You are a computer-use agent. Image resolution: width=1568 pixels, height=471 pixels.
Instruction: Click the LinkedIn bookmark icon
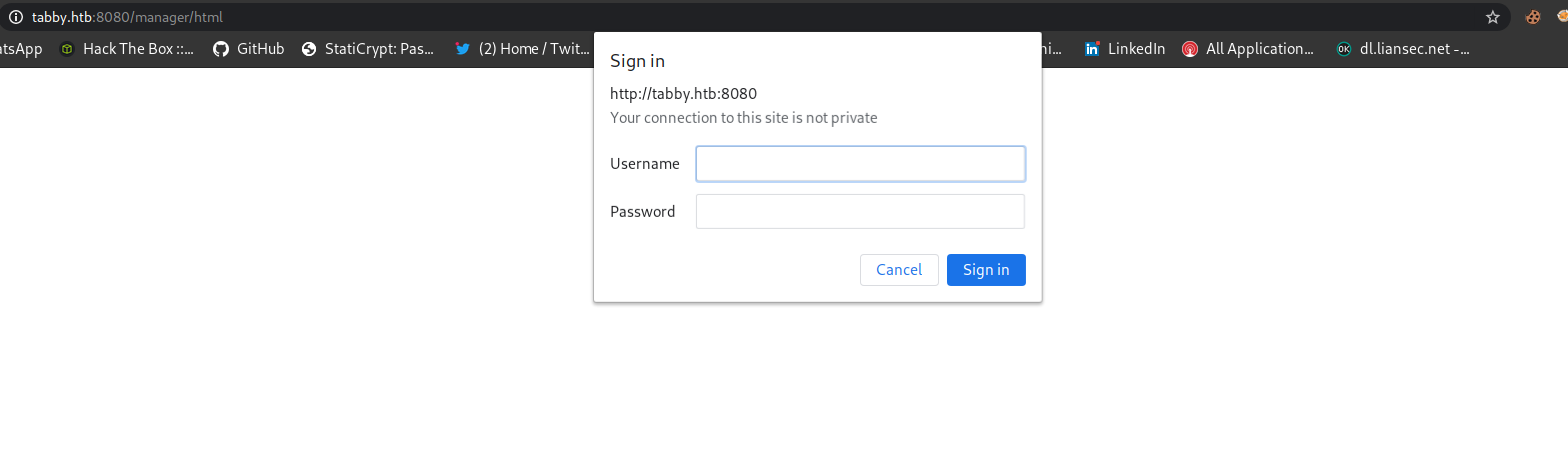pos(1092,48)
